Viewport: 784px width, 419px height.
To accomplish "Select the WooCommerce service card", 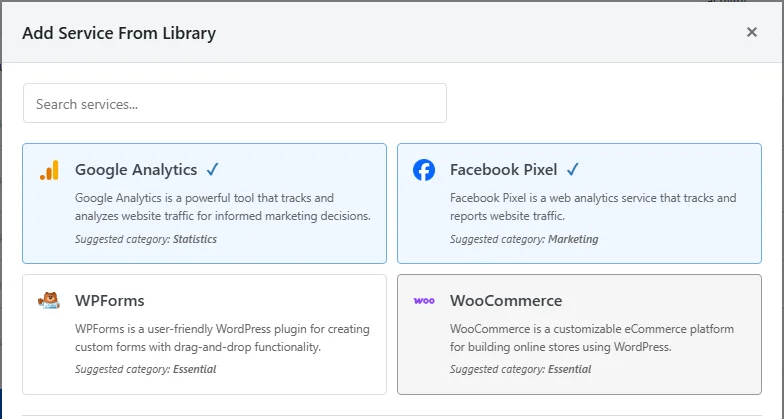I will 580,334.
